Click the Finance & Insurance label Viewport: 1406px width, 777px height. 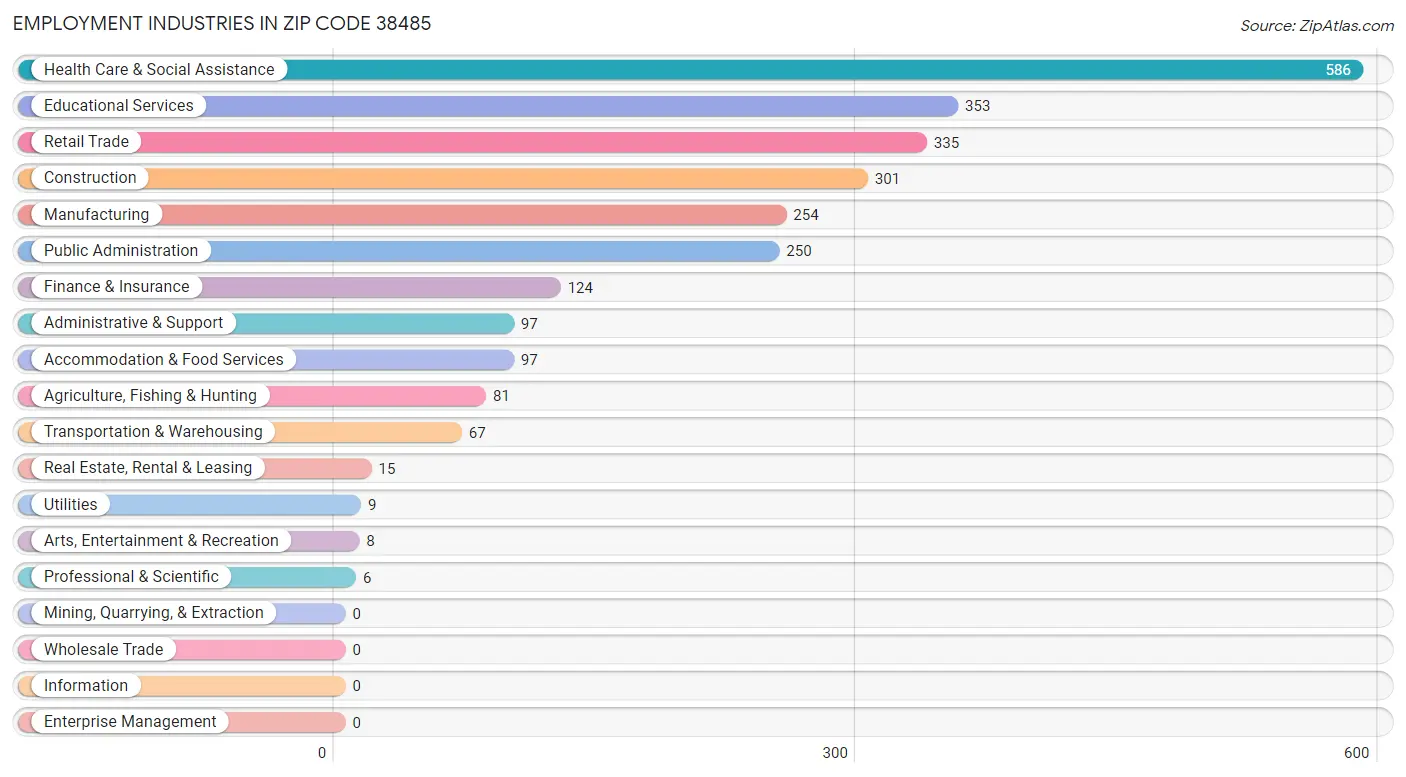(x=116, y=287)
